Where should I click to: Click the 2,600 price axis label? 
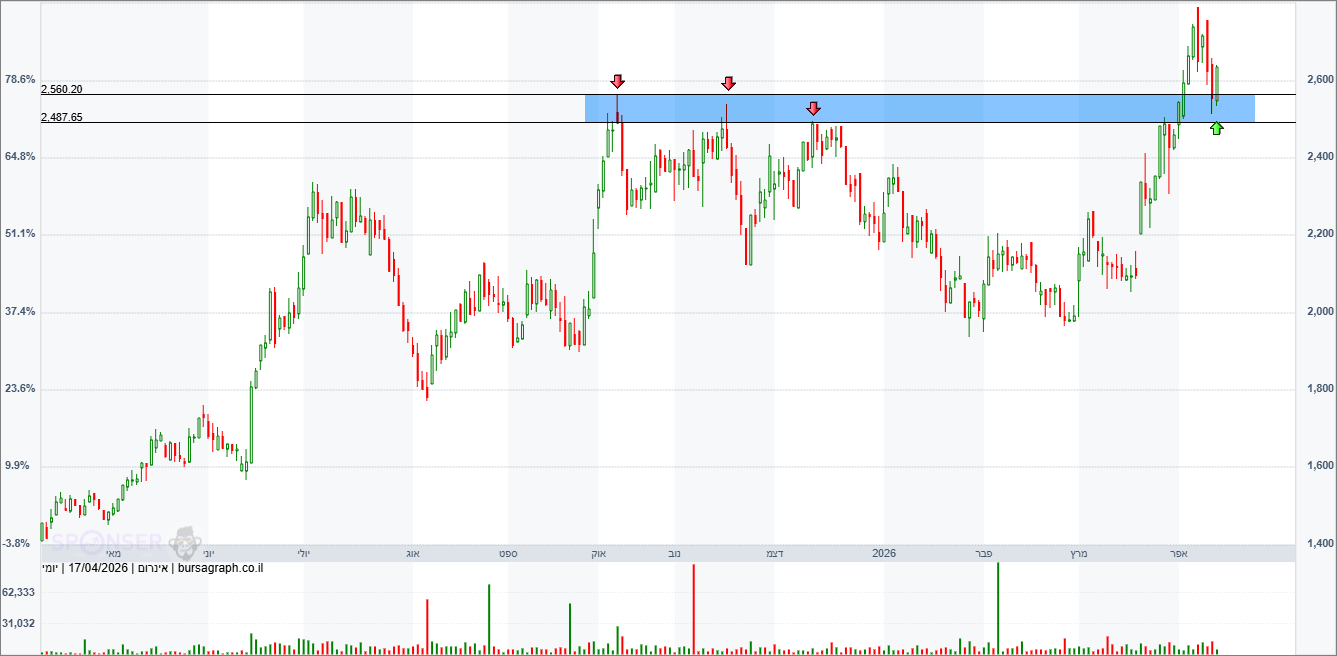tap(1319, 79)
